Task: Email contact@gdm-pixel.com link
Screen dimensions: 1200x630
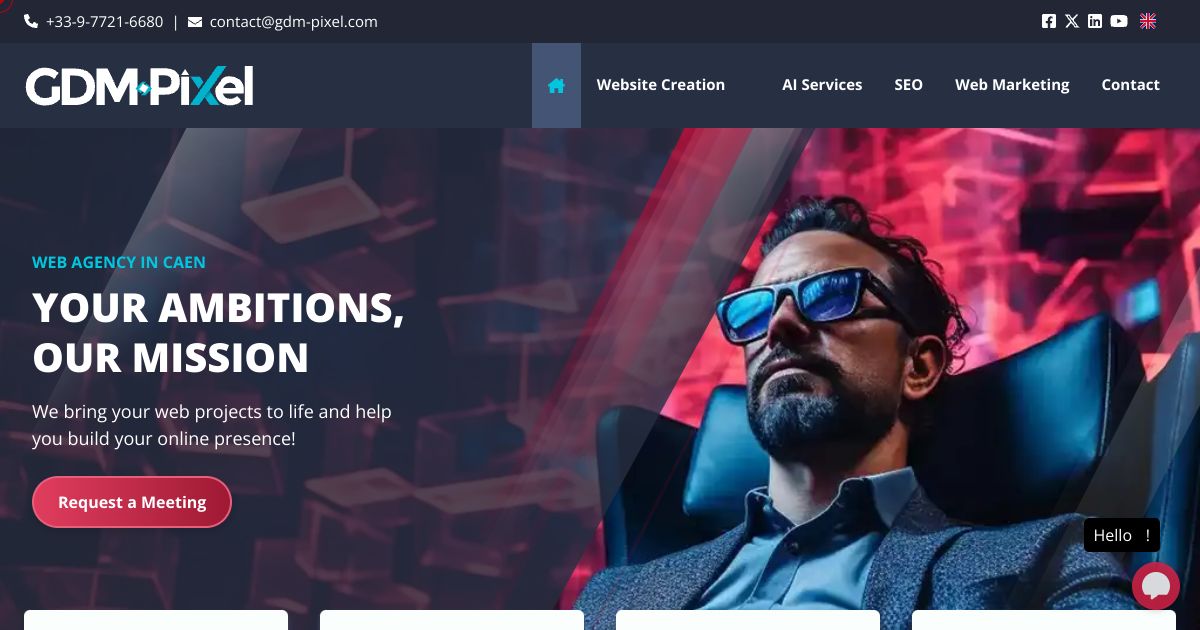Action: tap(293, 21)
